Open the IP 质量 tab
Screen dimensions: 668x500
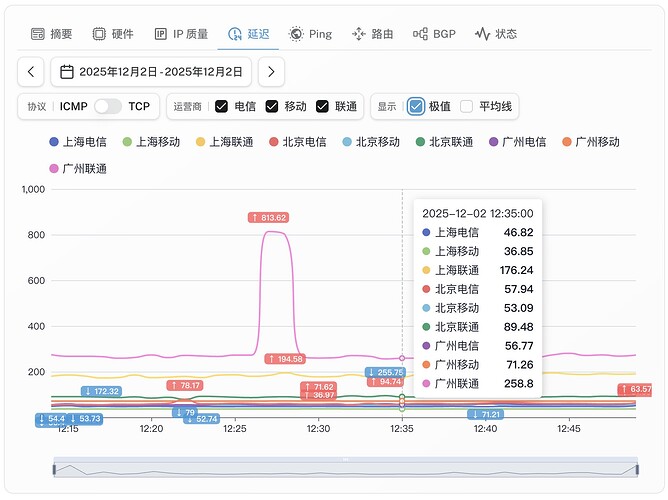point(181,34)
